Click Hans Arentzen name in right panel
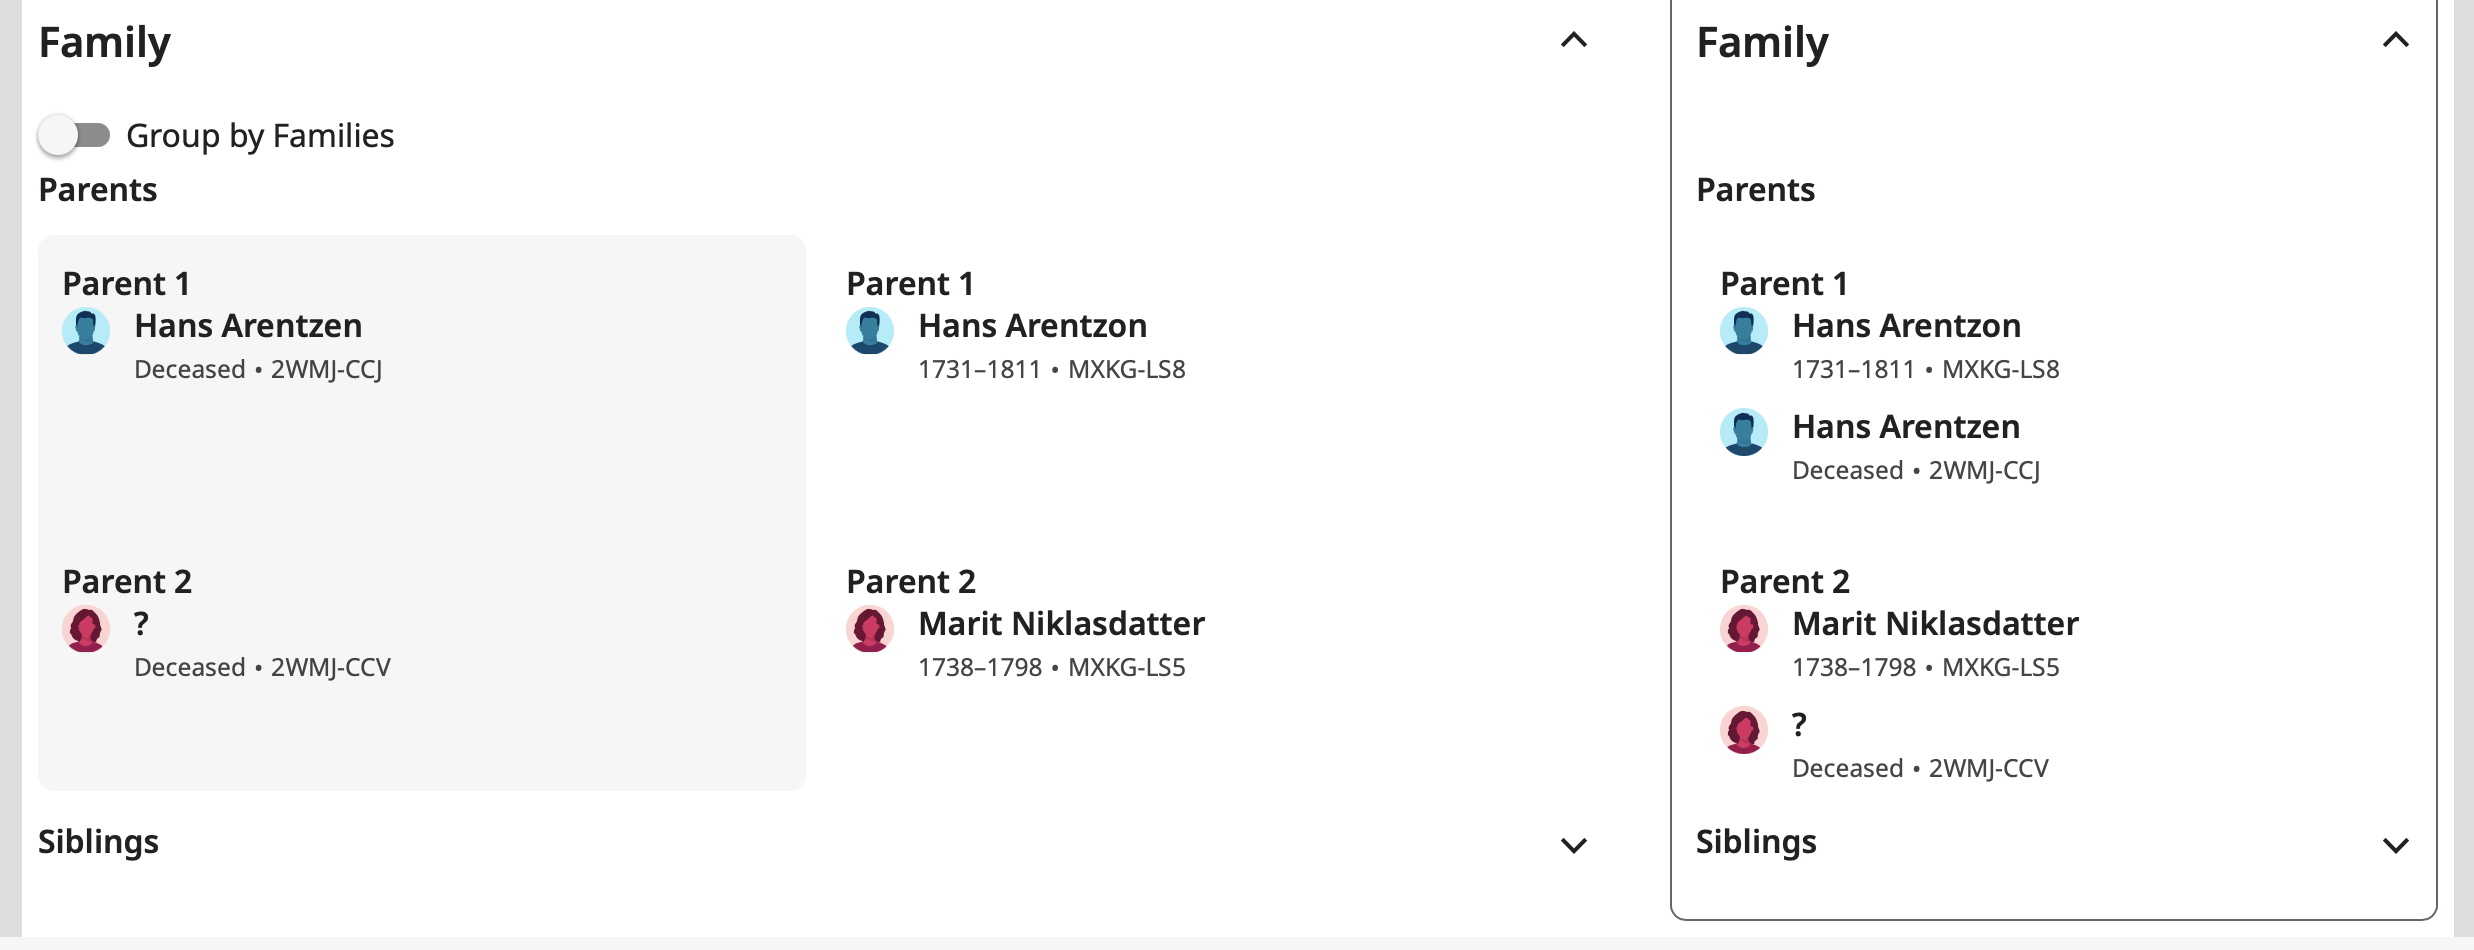The image size is (2474, 950). (1906, 427)
